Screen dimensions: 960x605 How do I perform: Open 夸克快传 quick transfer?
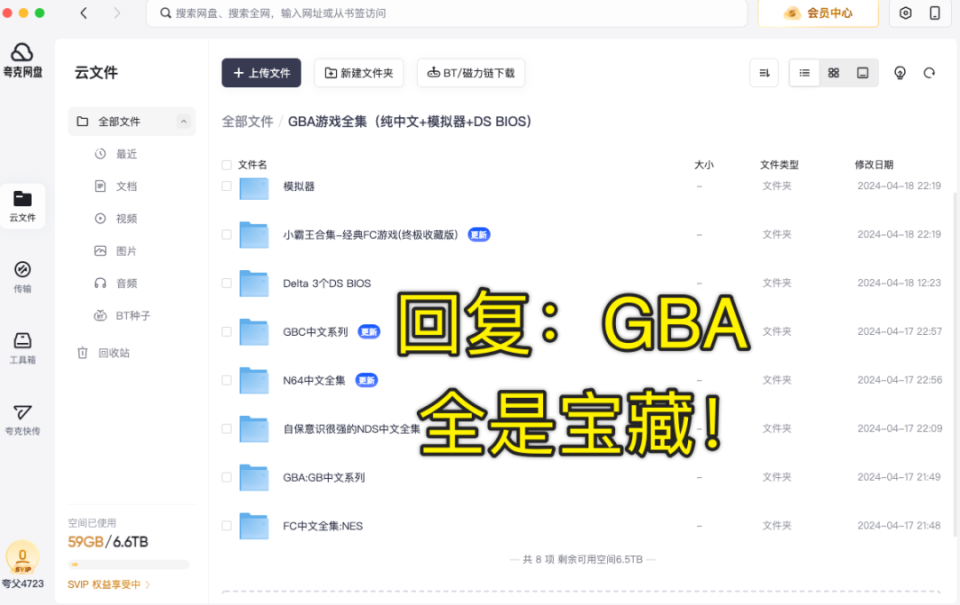click(23, 419)
